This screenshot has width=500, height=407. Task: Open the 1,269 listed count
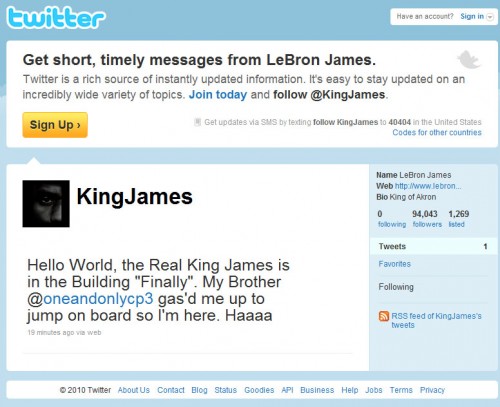pos(459,219)
